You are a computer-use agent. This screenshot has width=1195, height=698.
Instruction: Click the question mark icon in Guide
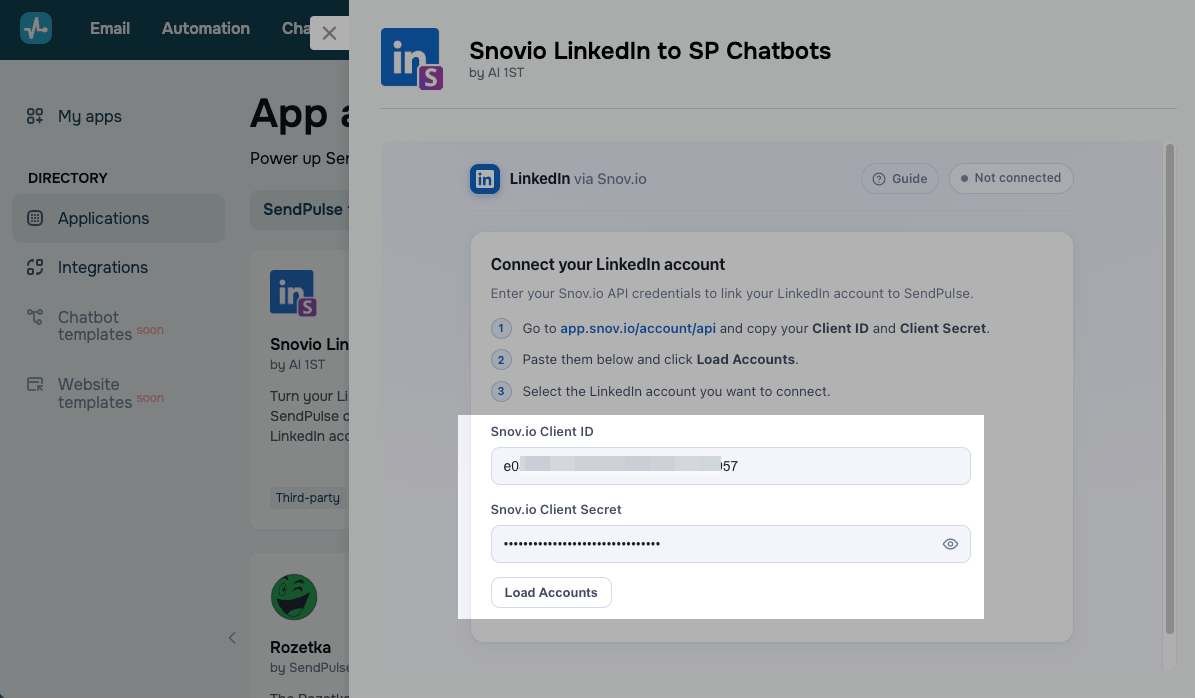click(x=879, y=179)
